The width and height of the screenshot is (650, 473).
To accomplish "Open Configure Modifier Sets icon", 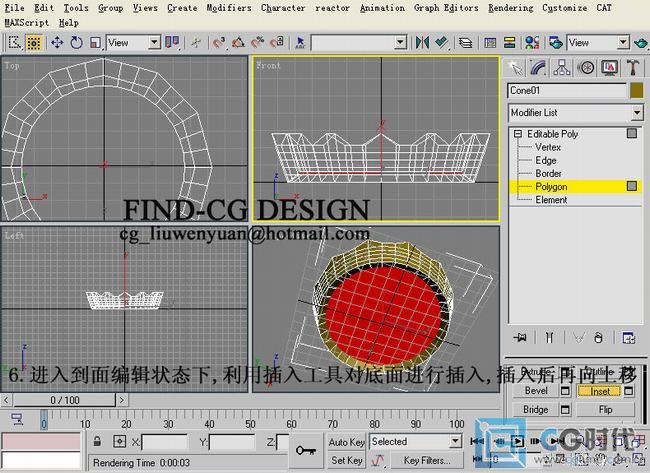I will pos(628,338).
